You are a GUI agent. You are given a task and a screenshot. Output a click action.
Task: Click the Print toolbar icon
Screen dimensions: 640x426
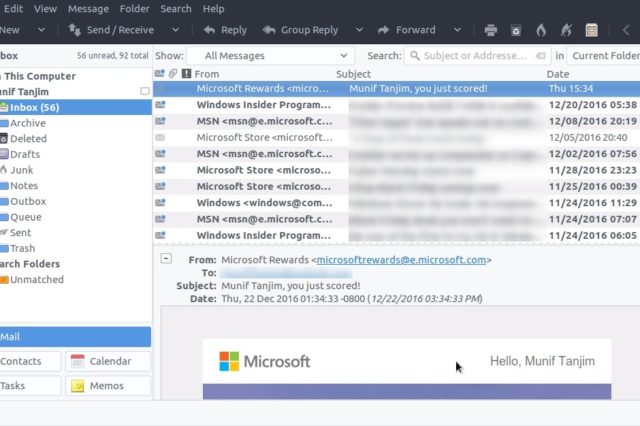tap(491, 30)
